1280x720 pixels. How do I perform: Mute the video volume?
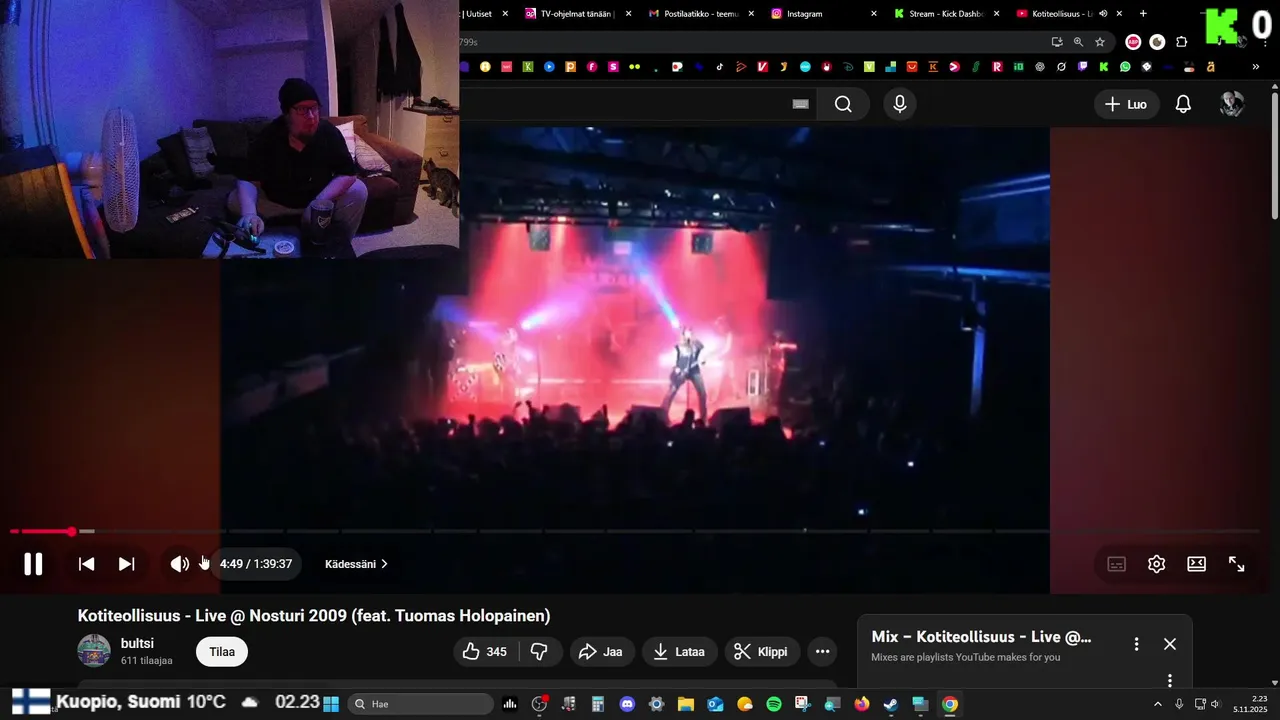click(x=179, y=564)
